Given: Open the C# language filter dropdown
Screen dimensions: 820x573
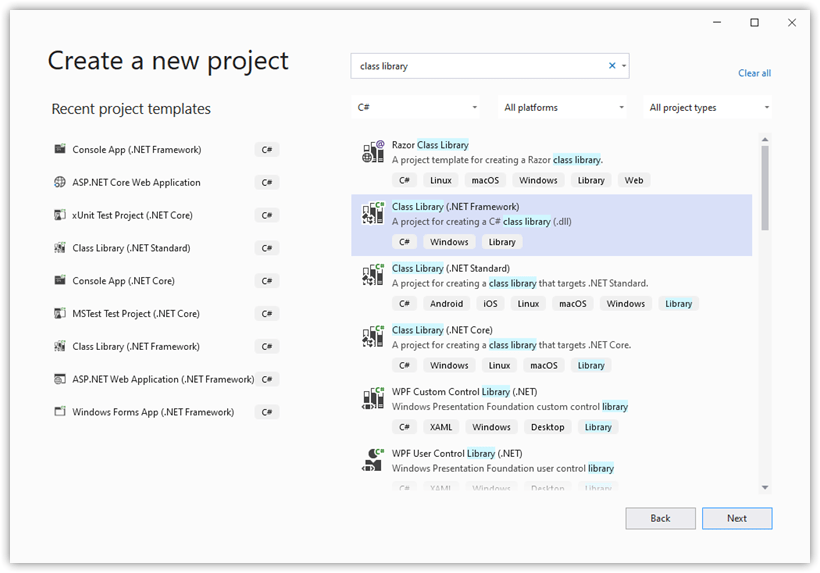Looking at the screenshot, I should [x=416, y=107].
